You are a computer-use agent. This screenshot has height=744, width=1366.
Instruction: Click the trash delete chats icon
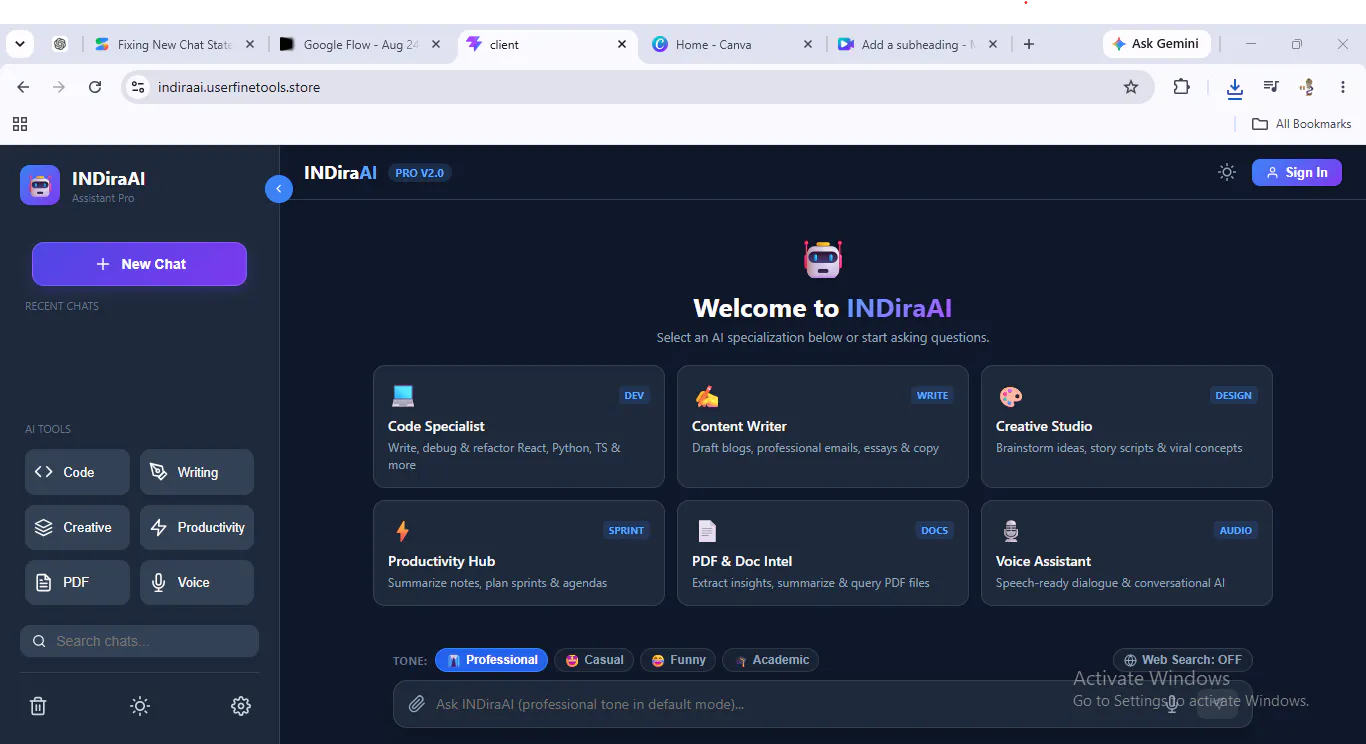click(38, 706)
